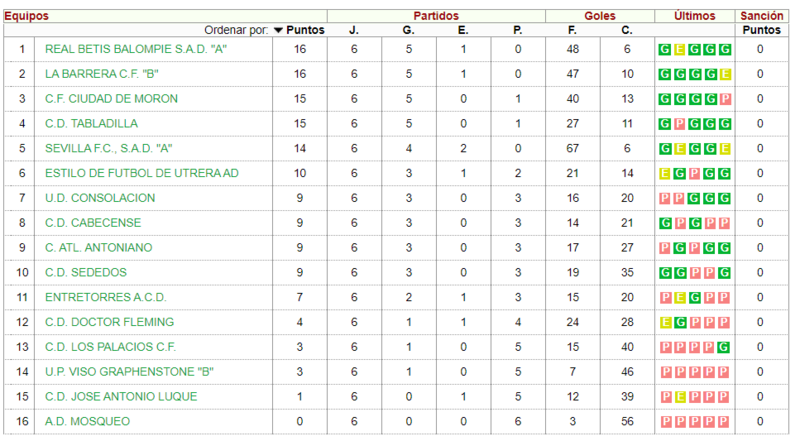Sort table by G. wins column header
The width and height of the screenshot is (800, 441).
tap(408, 30)
